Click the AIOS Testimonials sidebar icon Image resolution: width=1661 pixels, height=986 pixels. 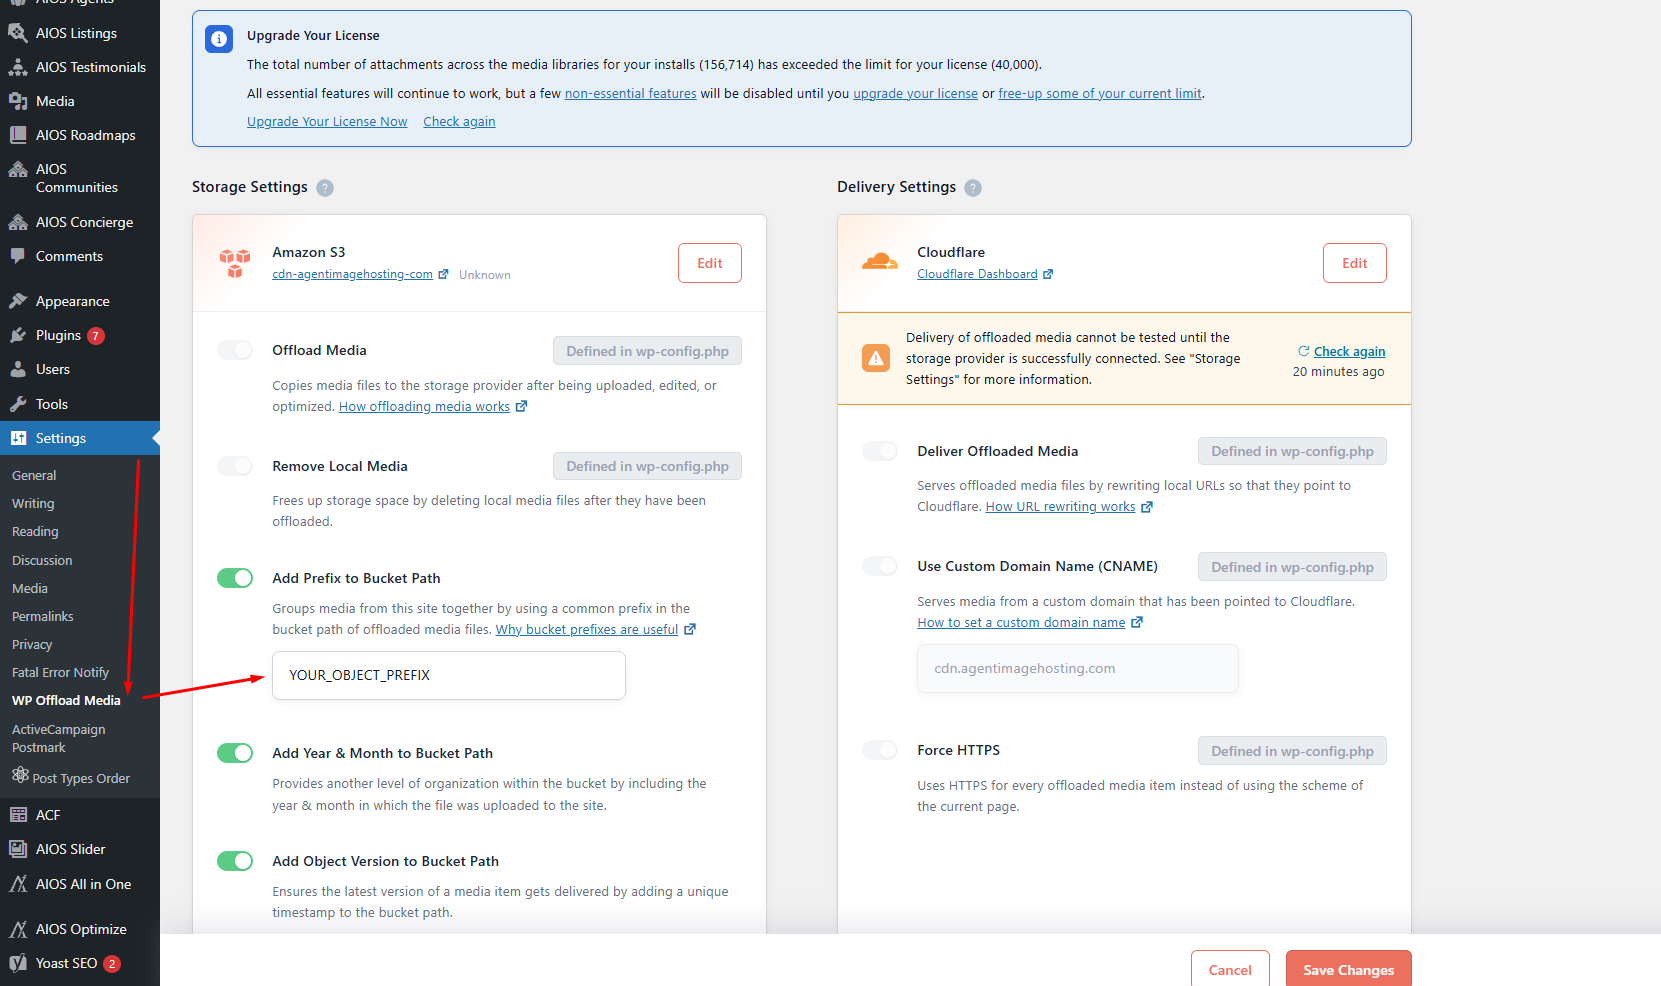[18, 67]
